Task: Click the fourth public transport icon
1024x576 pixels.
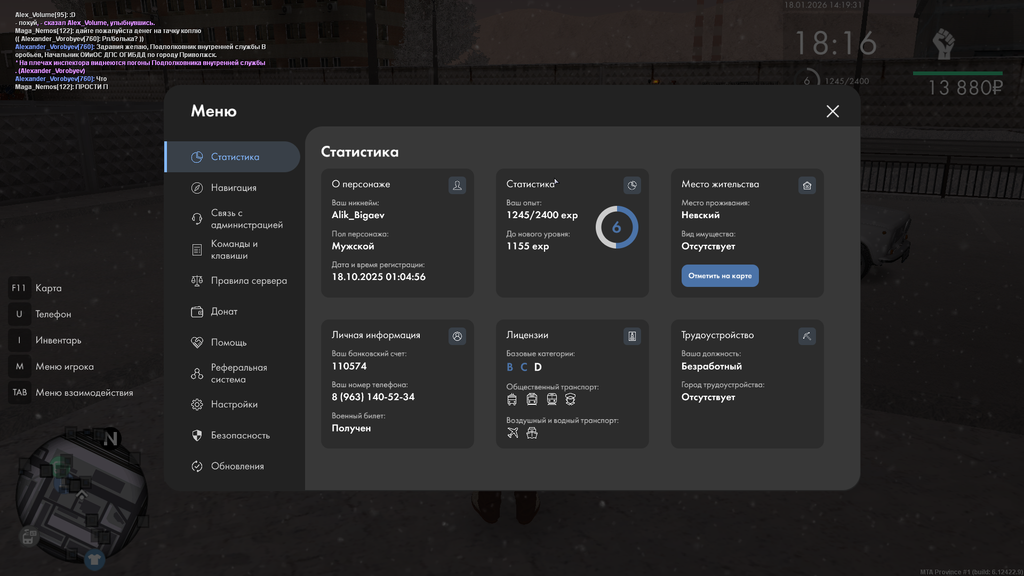Action: 570,399
